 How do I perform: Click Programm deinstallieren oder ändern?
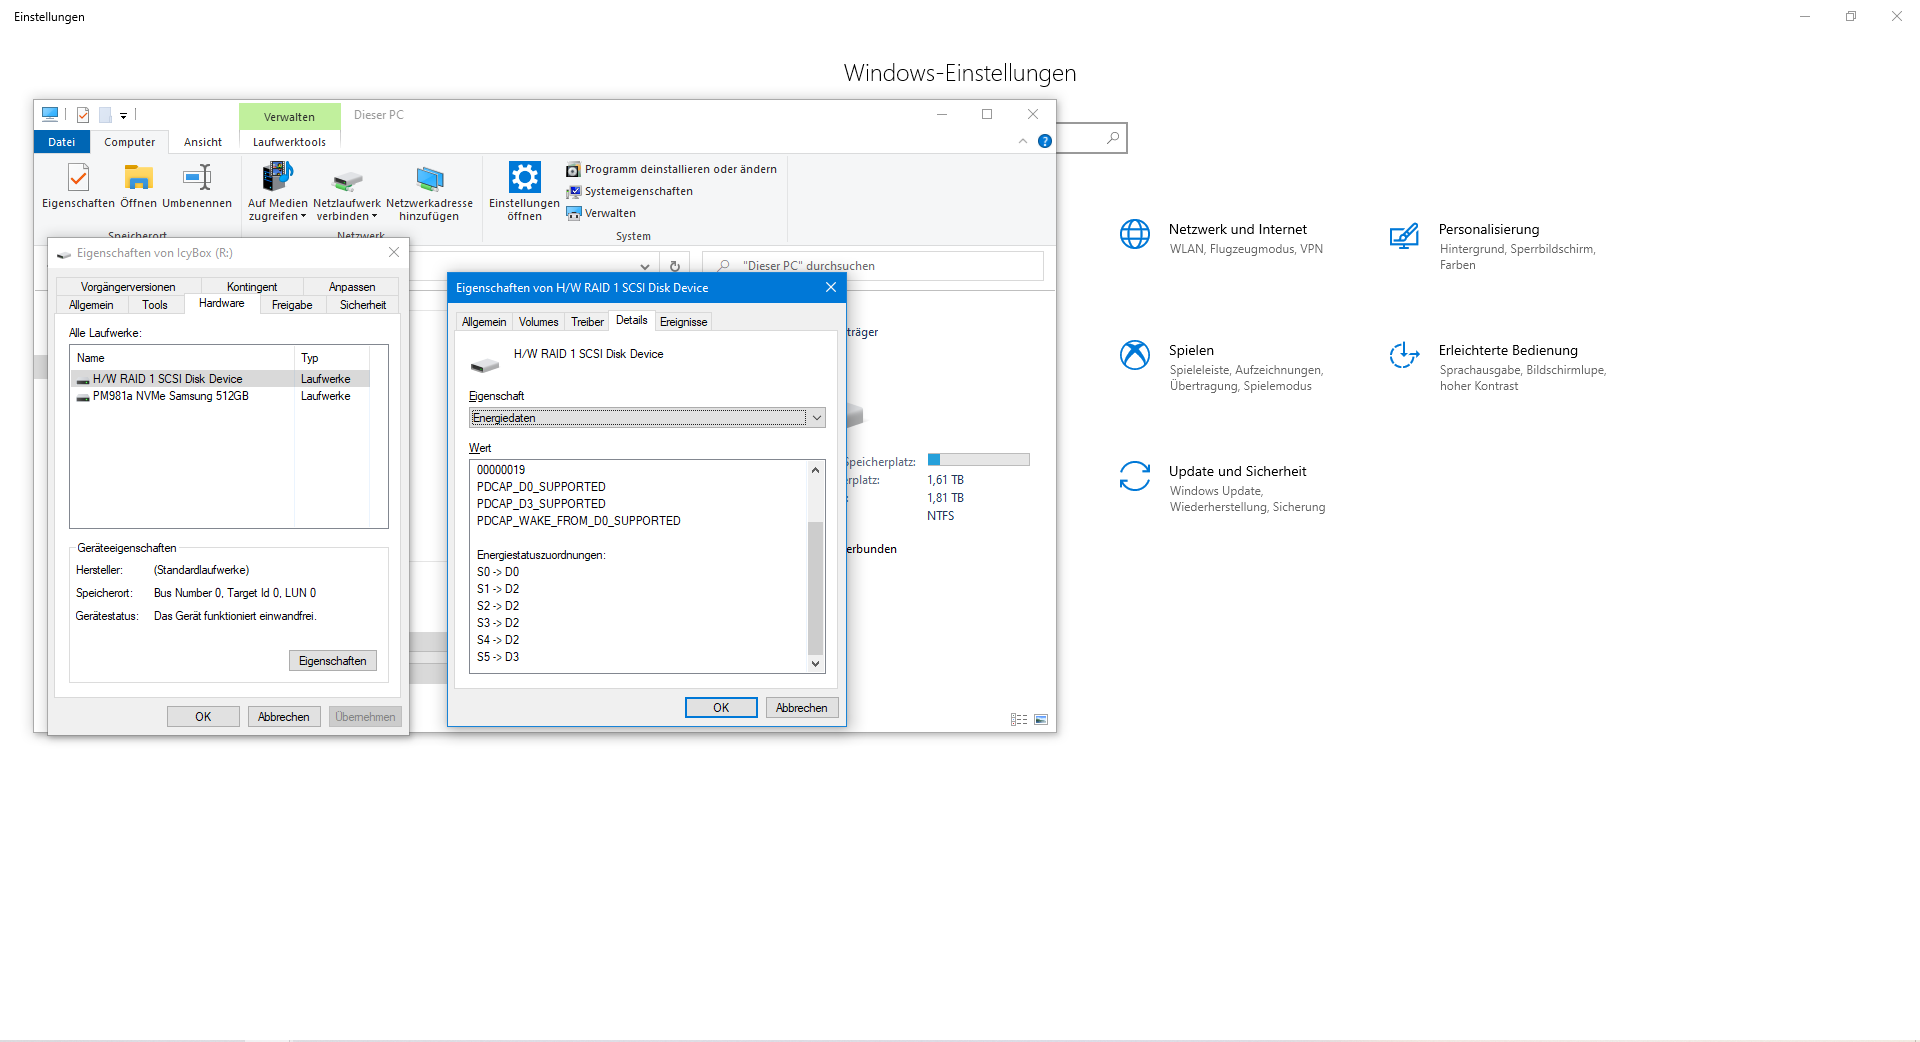(671, 169)
